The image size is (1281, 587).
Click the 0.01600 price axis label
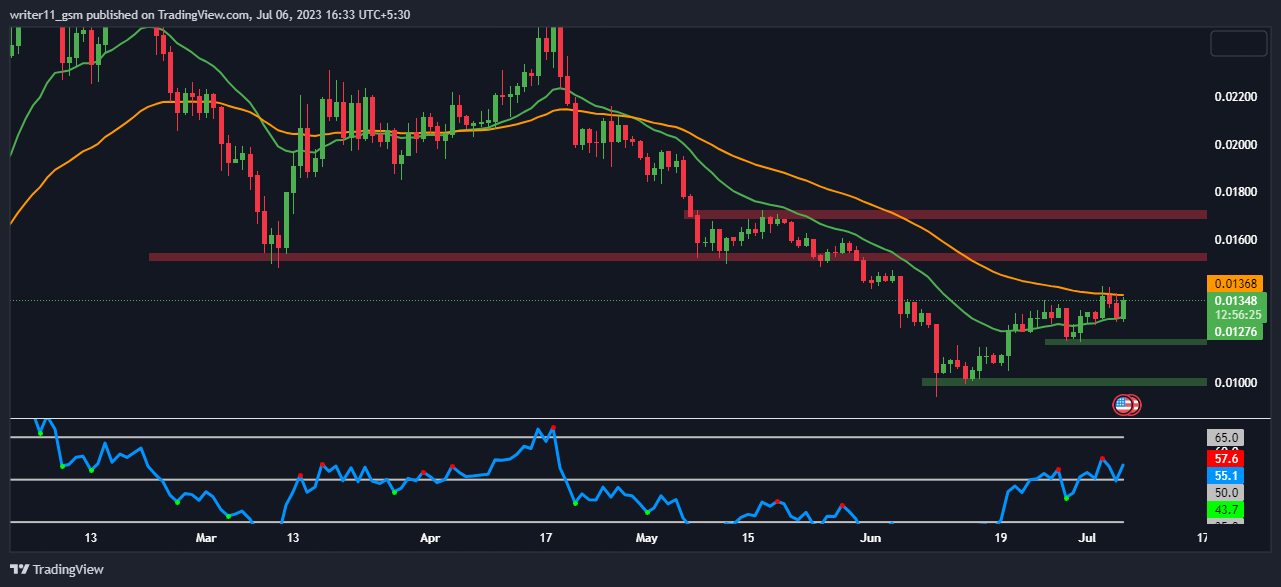(x=1235, y=240)
